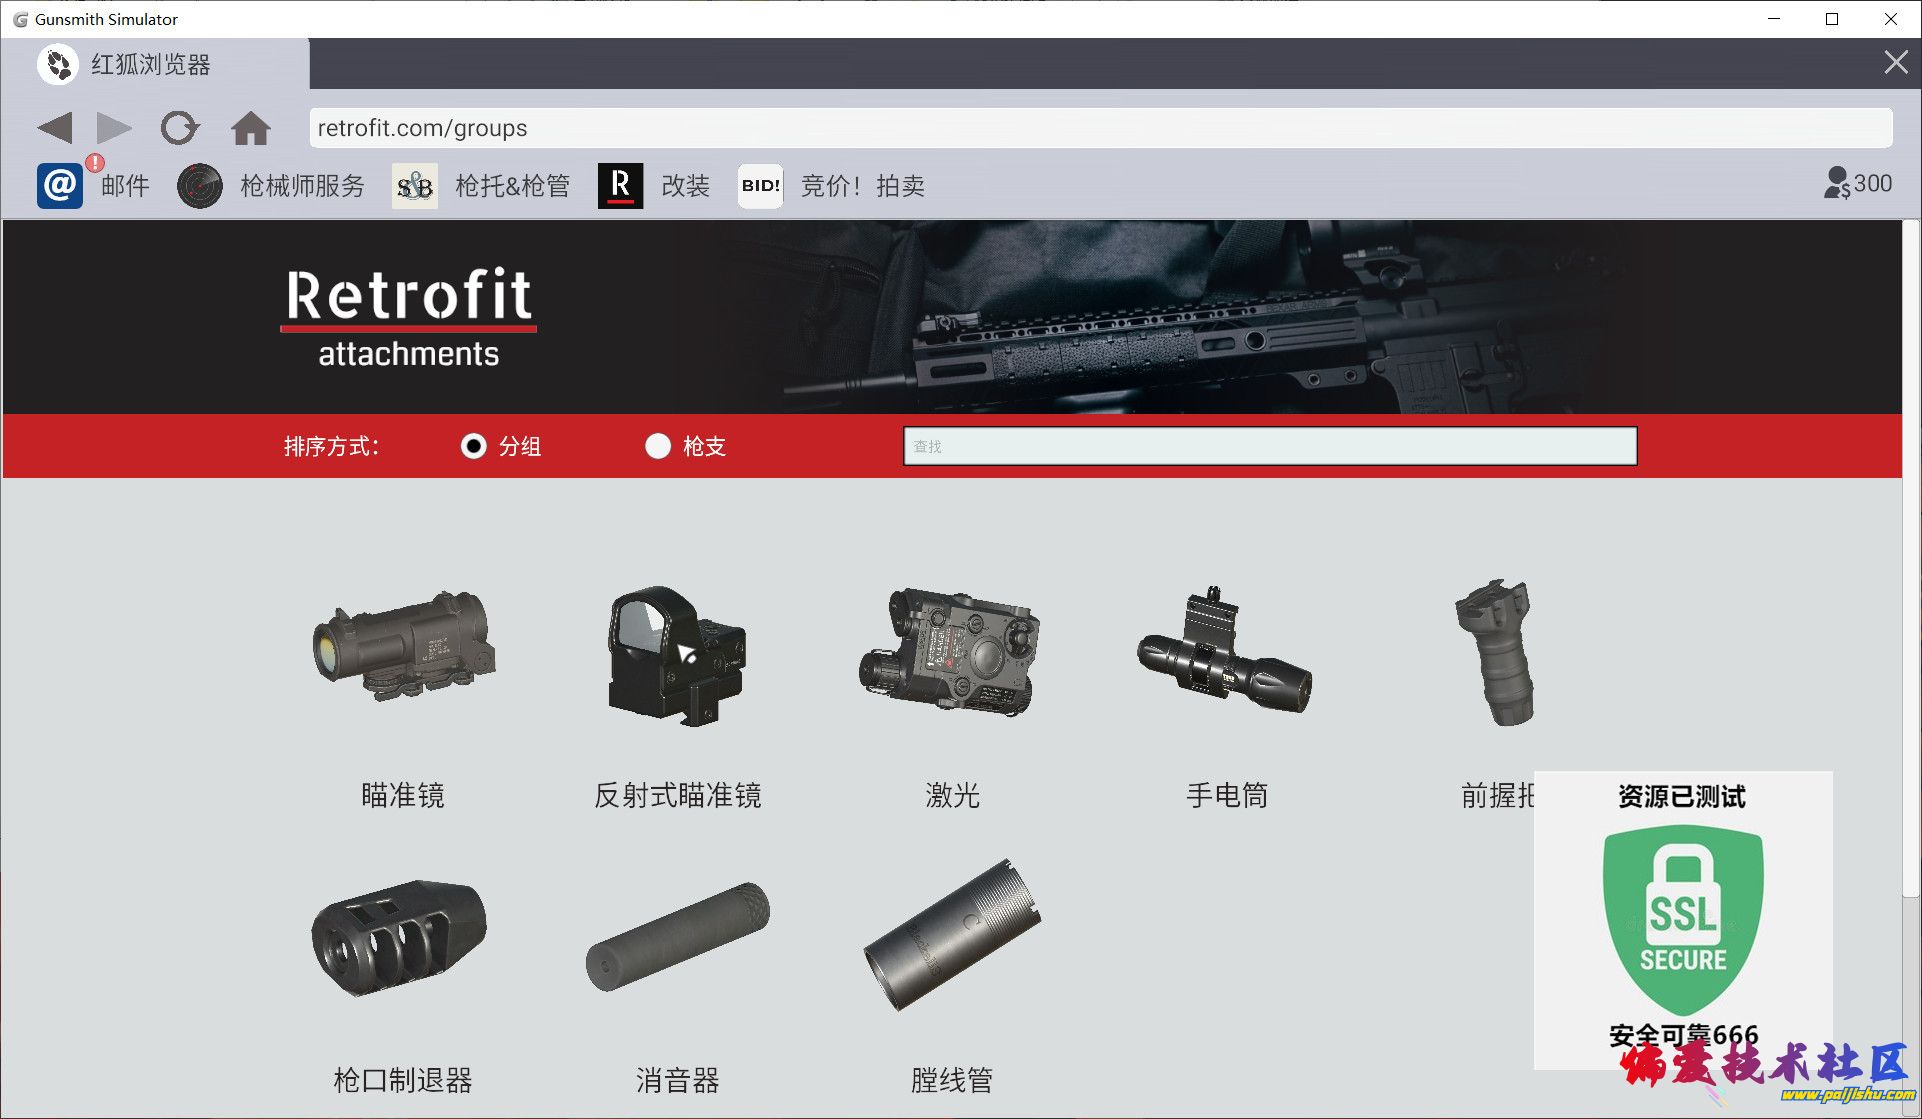Open the 消音器 suppressor category
The image size is (1922, 1119).
677,937
